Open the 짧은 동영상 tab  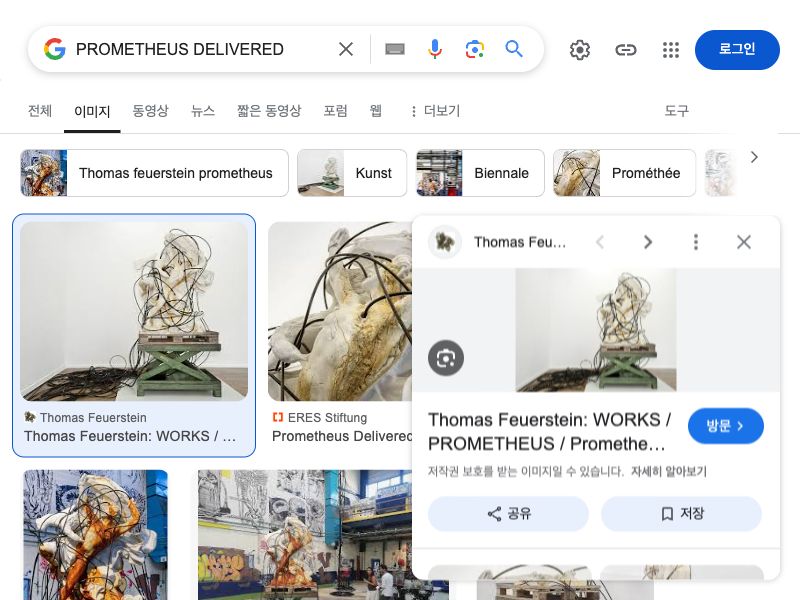269,111
